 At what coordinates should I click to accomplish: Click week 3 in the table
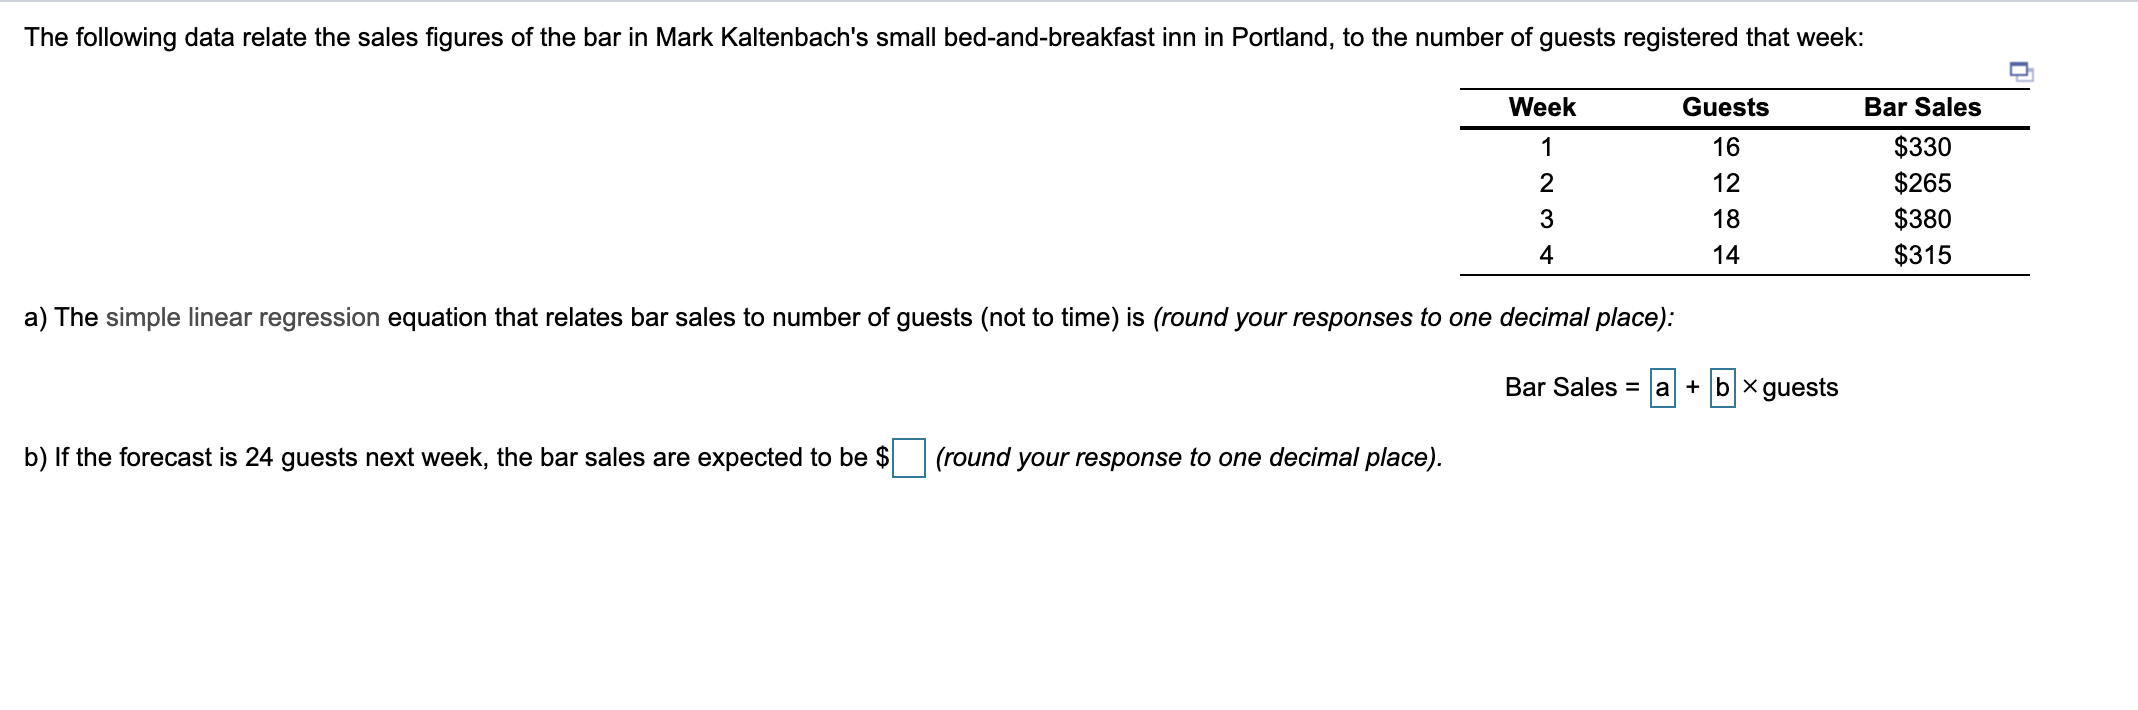(1545, 219)
